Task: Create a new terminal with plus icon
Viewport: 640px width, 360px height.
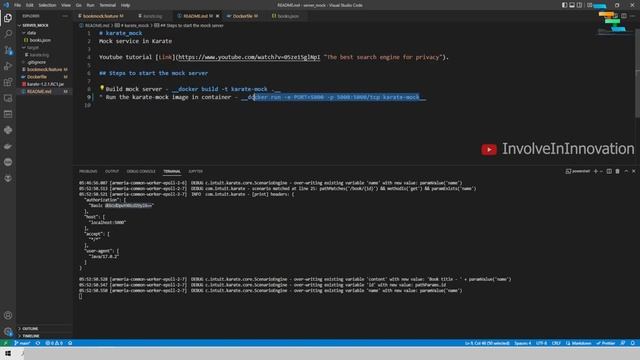Action: (x=596, y=171)
